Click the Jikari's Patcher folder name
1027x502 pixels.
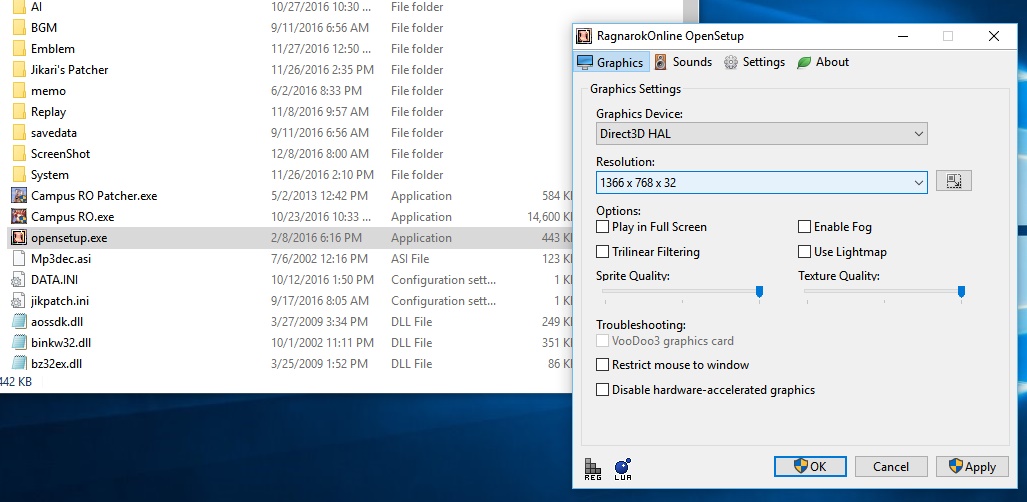[x=69, y=70]
